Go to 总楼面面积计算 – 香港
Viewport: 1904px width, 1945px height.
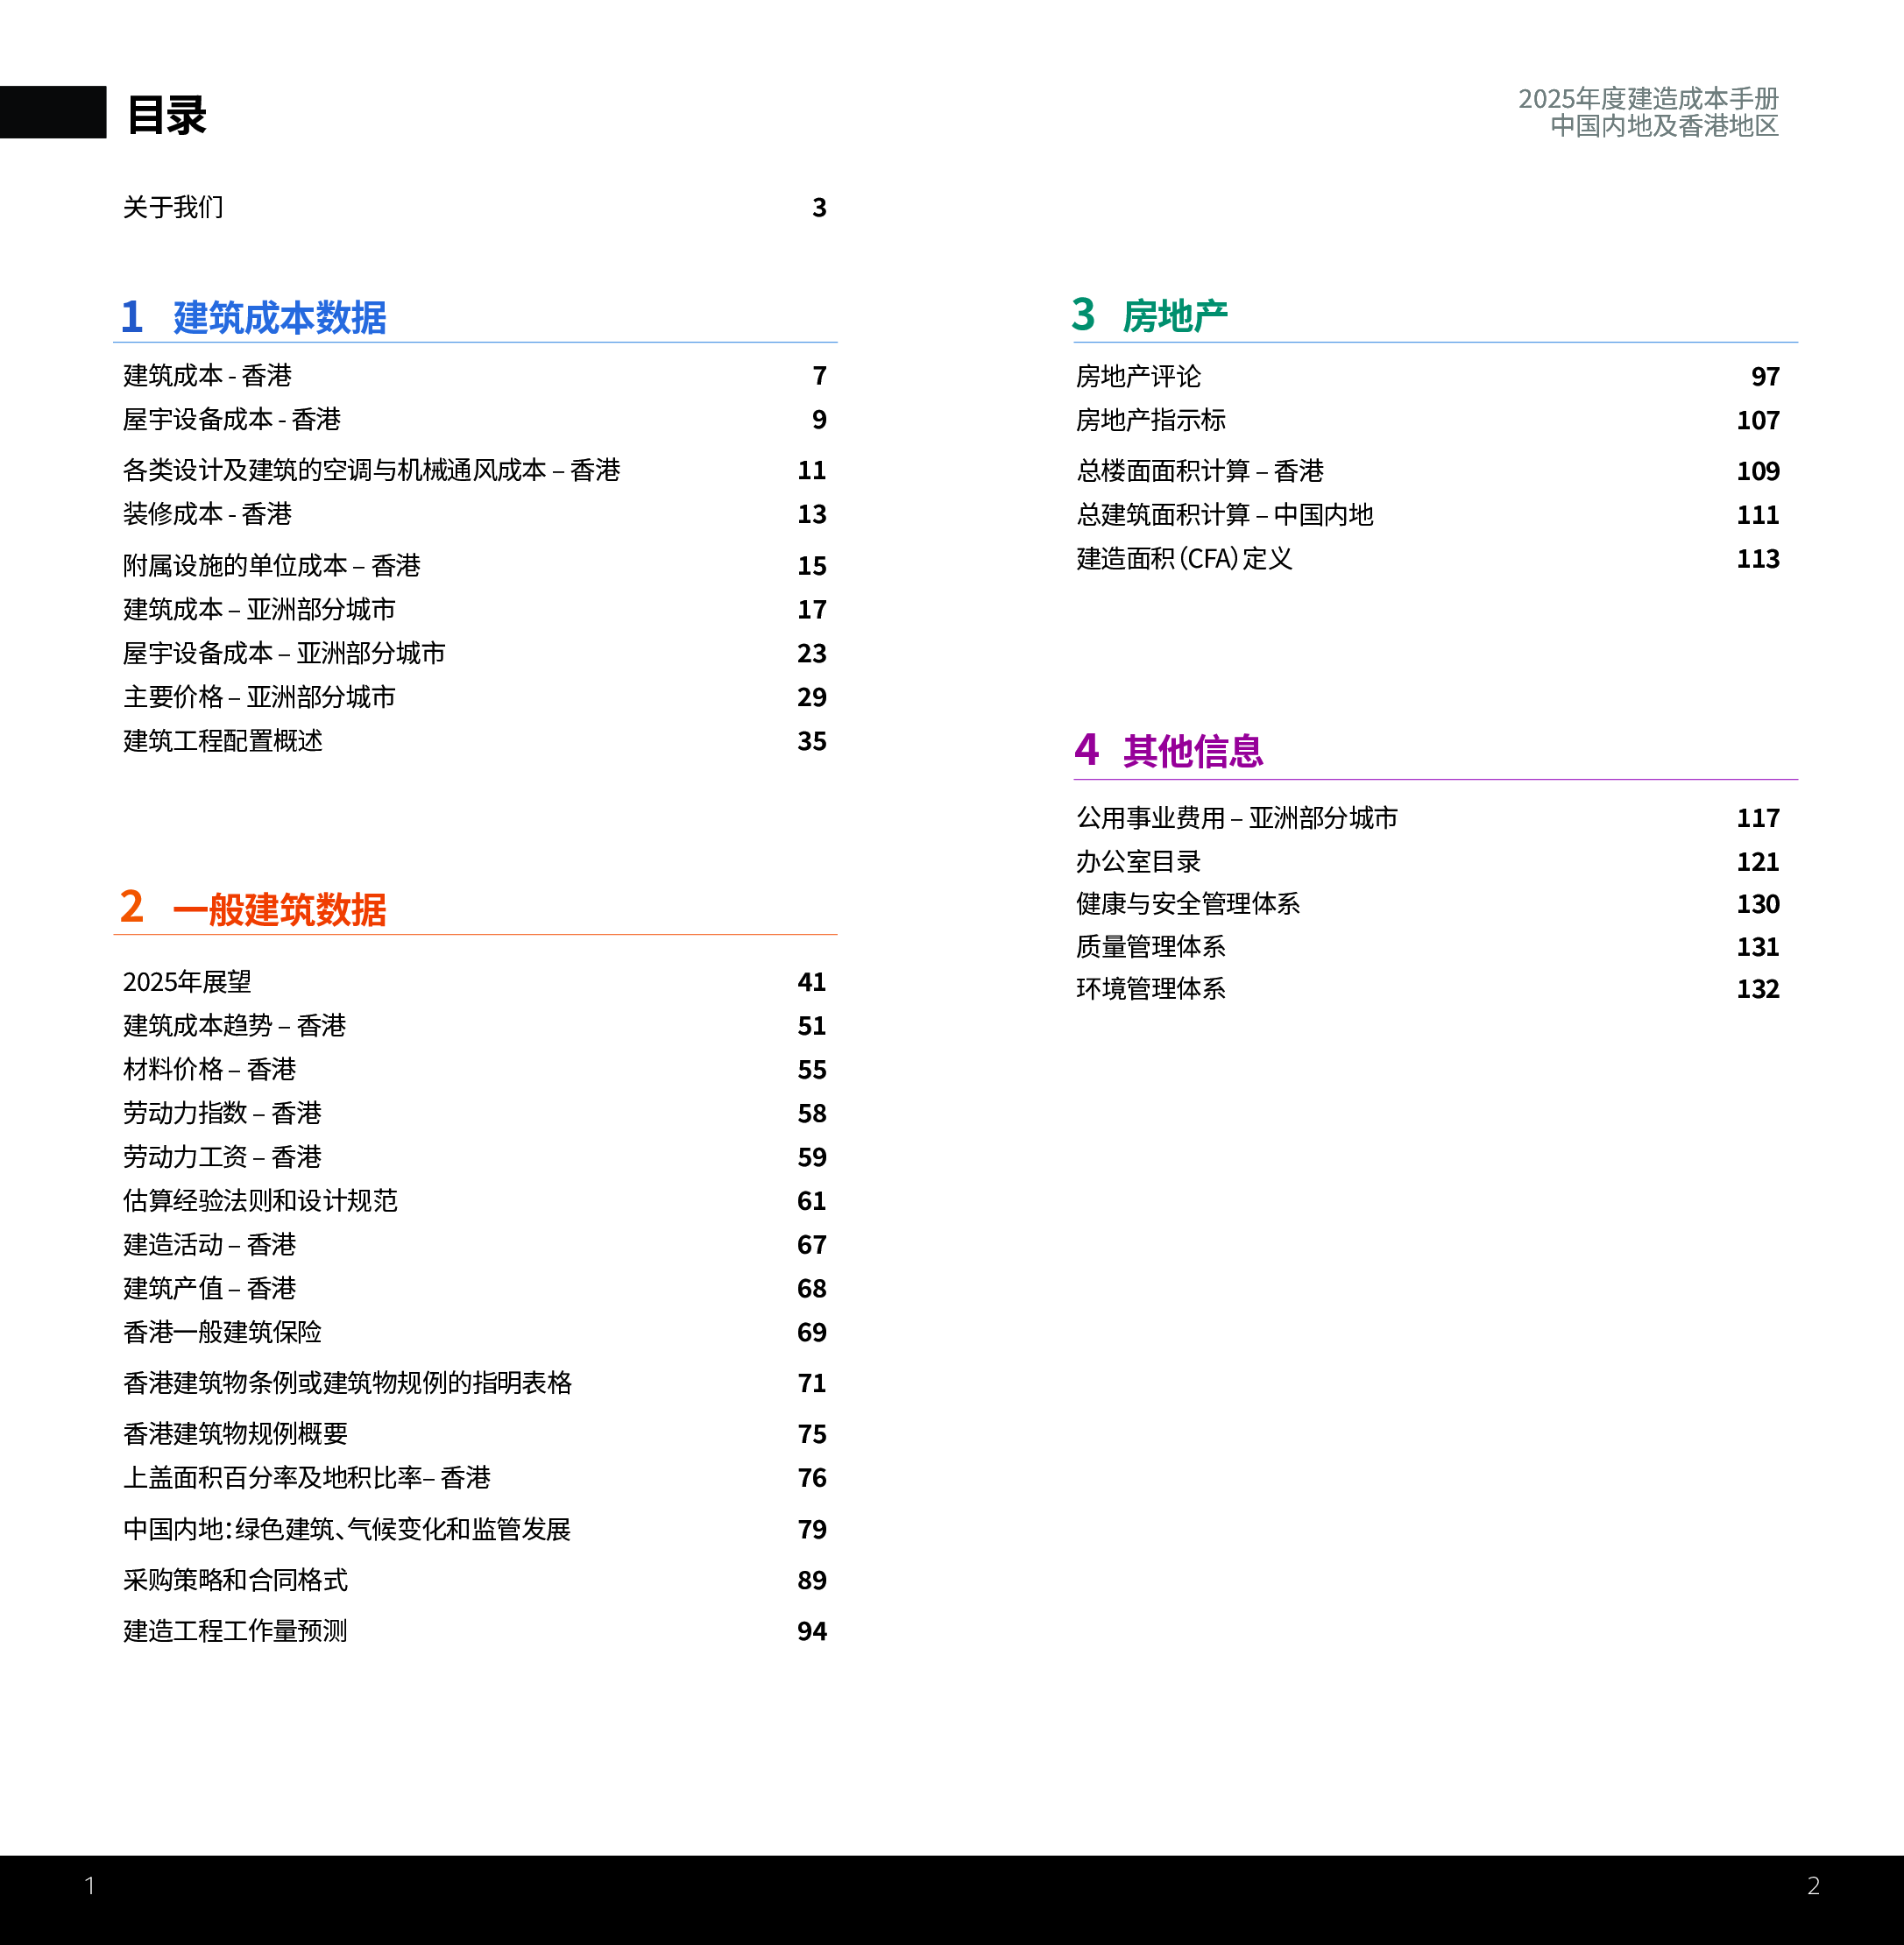(1200, 471)
